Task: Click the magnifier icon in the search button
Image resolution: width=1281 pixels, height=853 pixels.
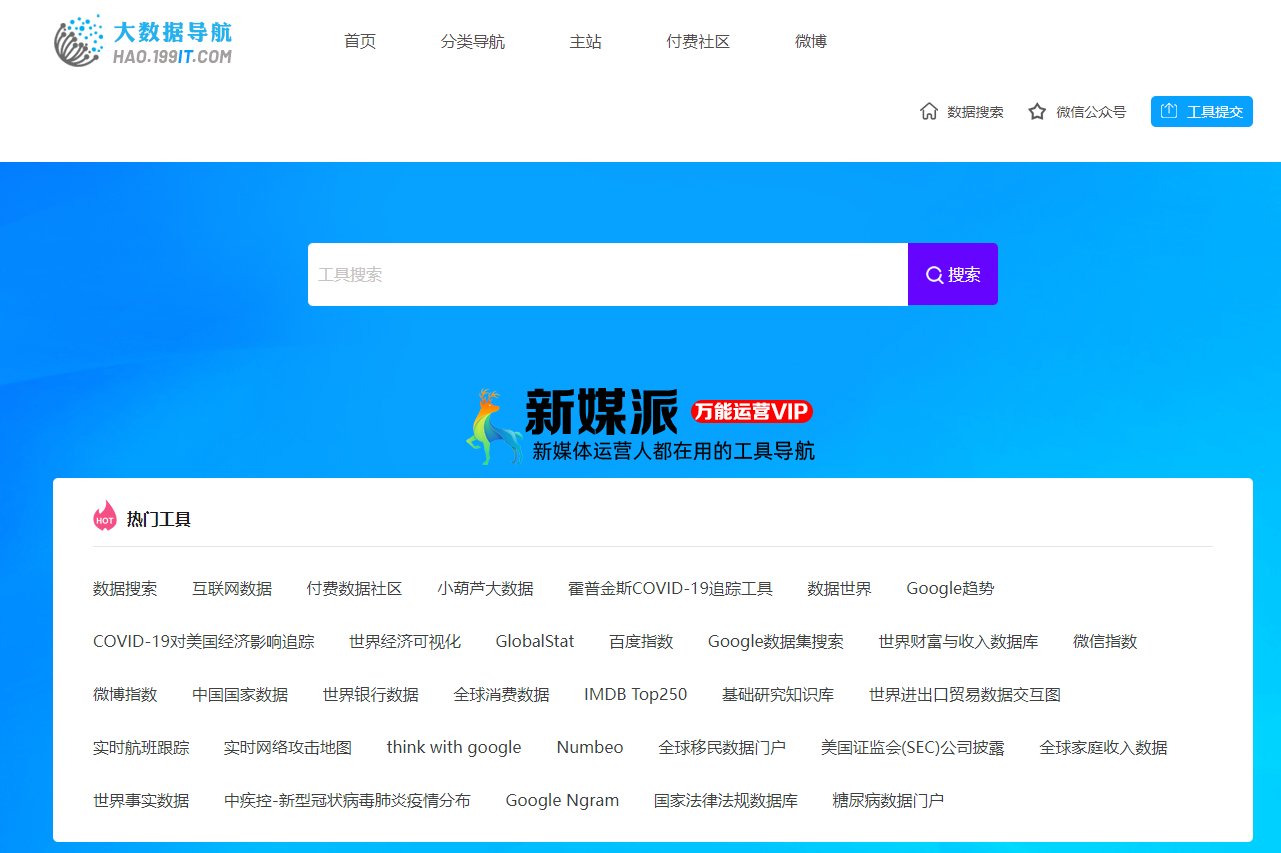Action: 935,275
